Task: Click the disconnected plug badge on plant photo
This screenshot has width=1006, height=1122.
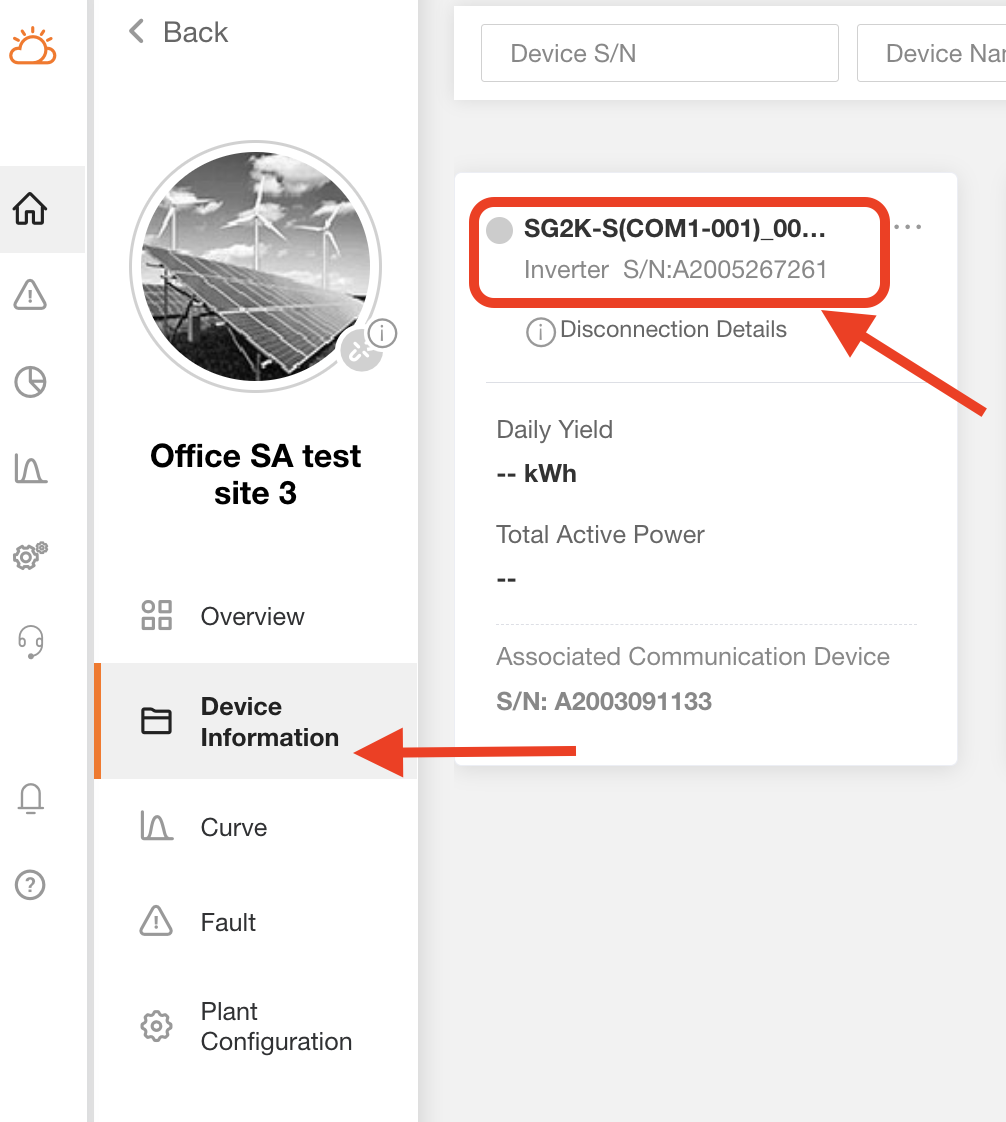Action: [x=360, y=352]
